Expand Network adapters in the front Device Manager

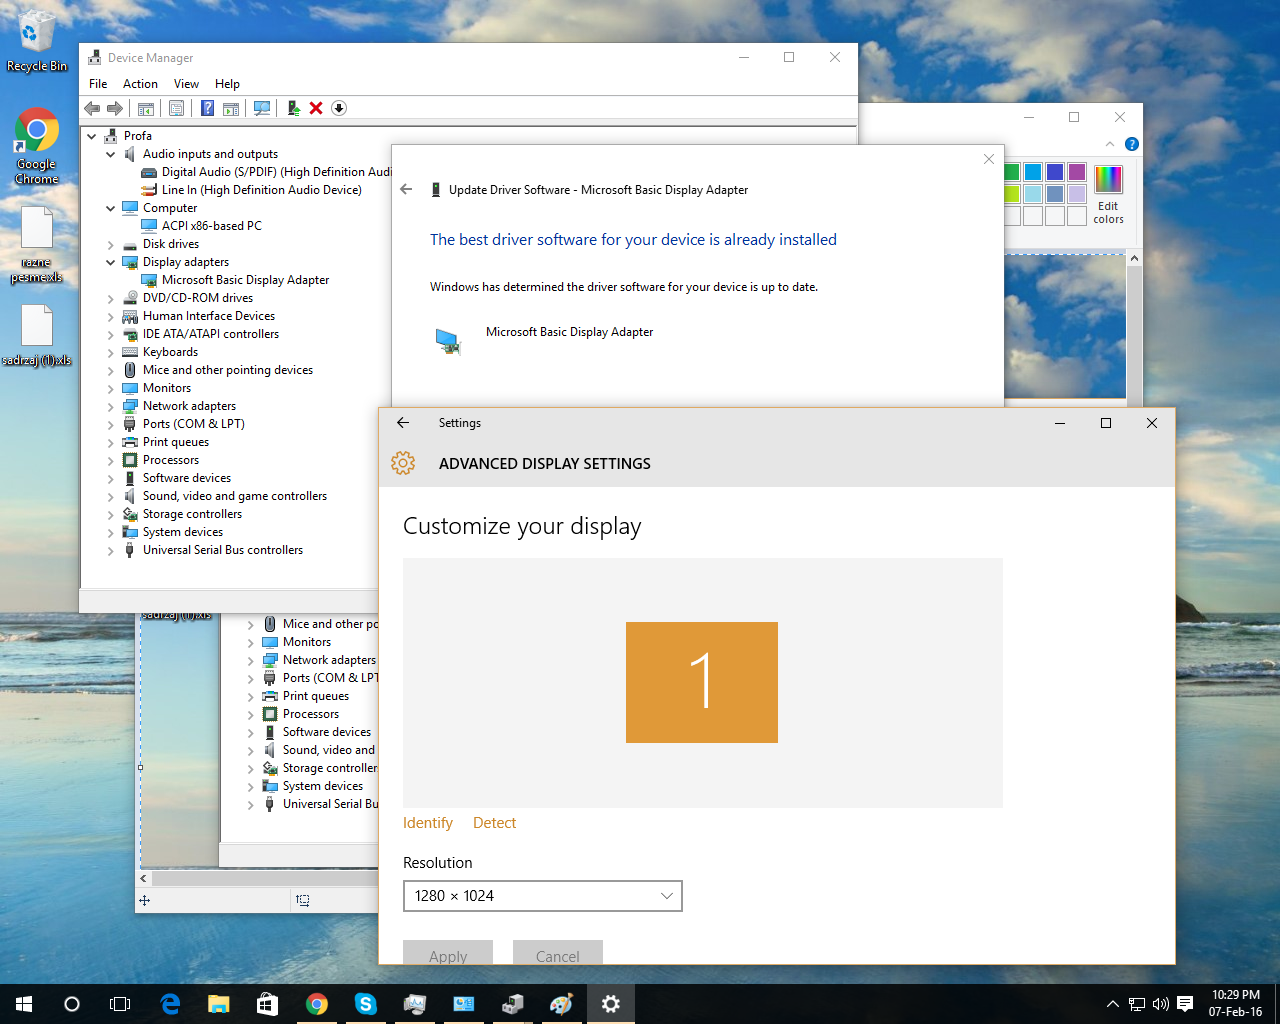coord(111,406)
